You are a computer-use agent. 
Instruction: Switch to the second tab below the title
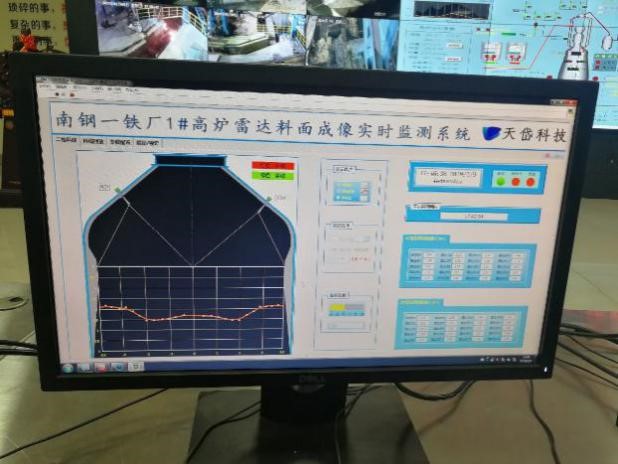[x=93, y=141]
